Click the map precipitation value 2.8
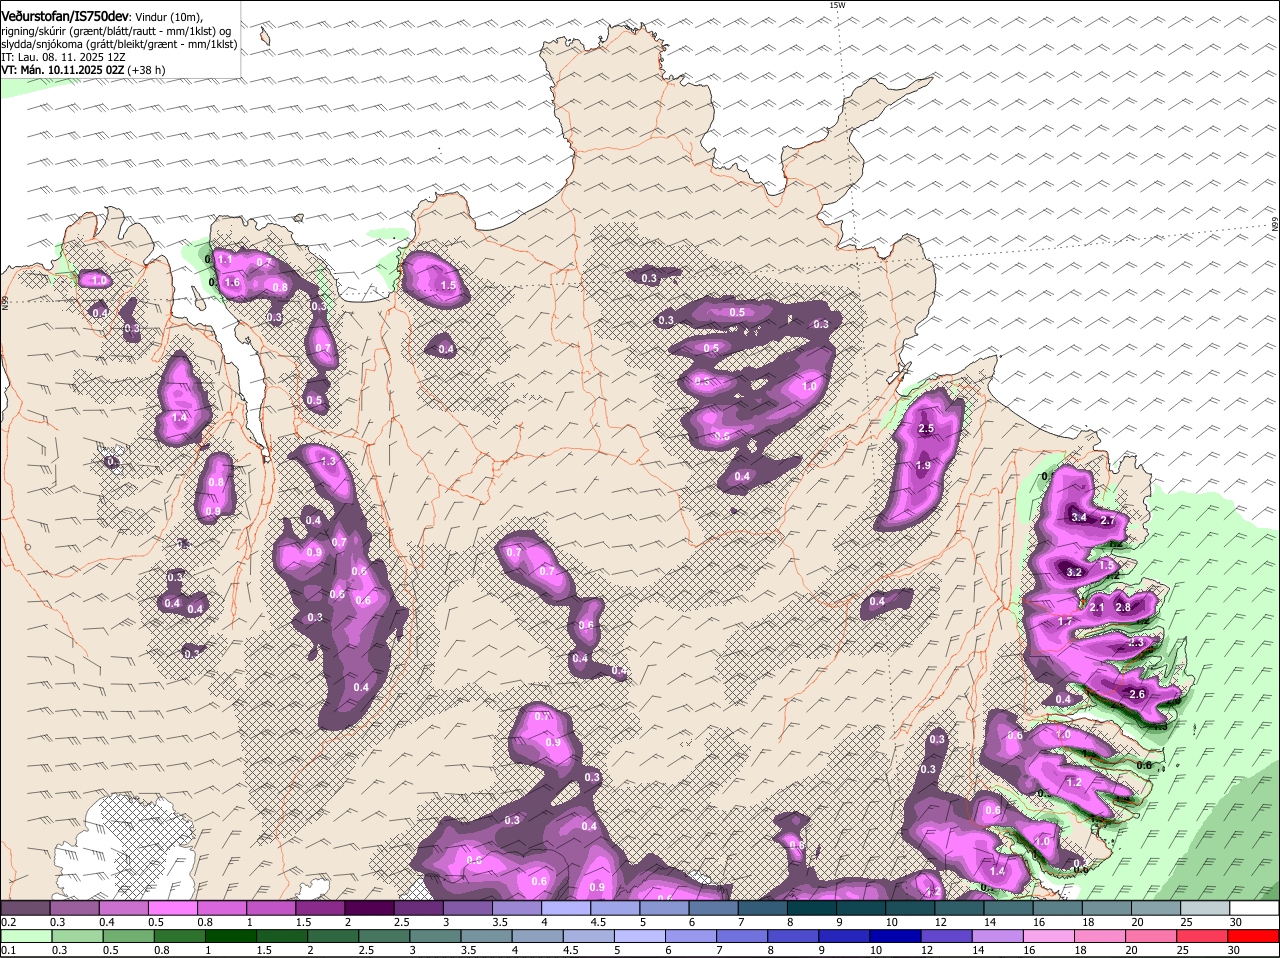Image resolution: width=1280 pixels, height=958 pixels. click(1122, 607)
